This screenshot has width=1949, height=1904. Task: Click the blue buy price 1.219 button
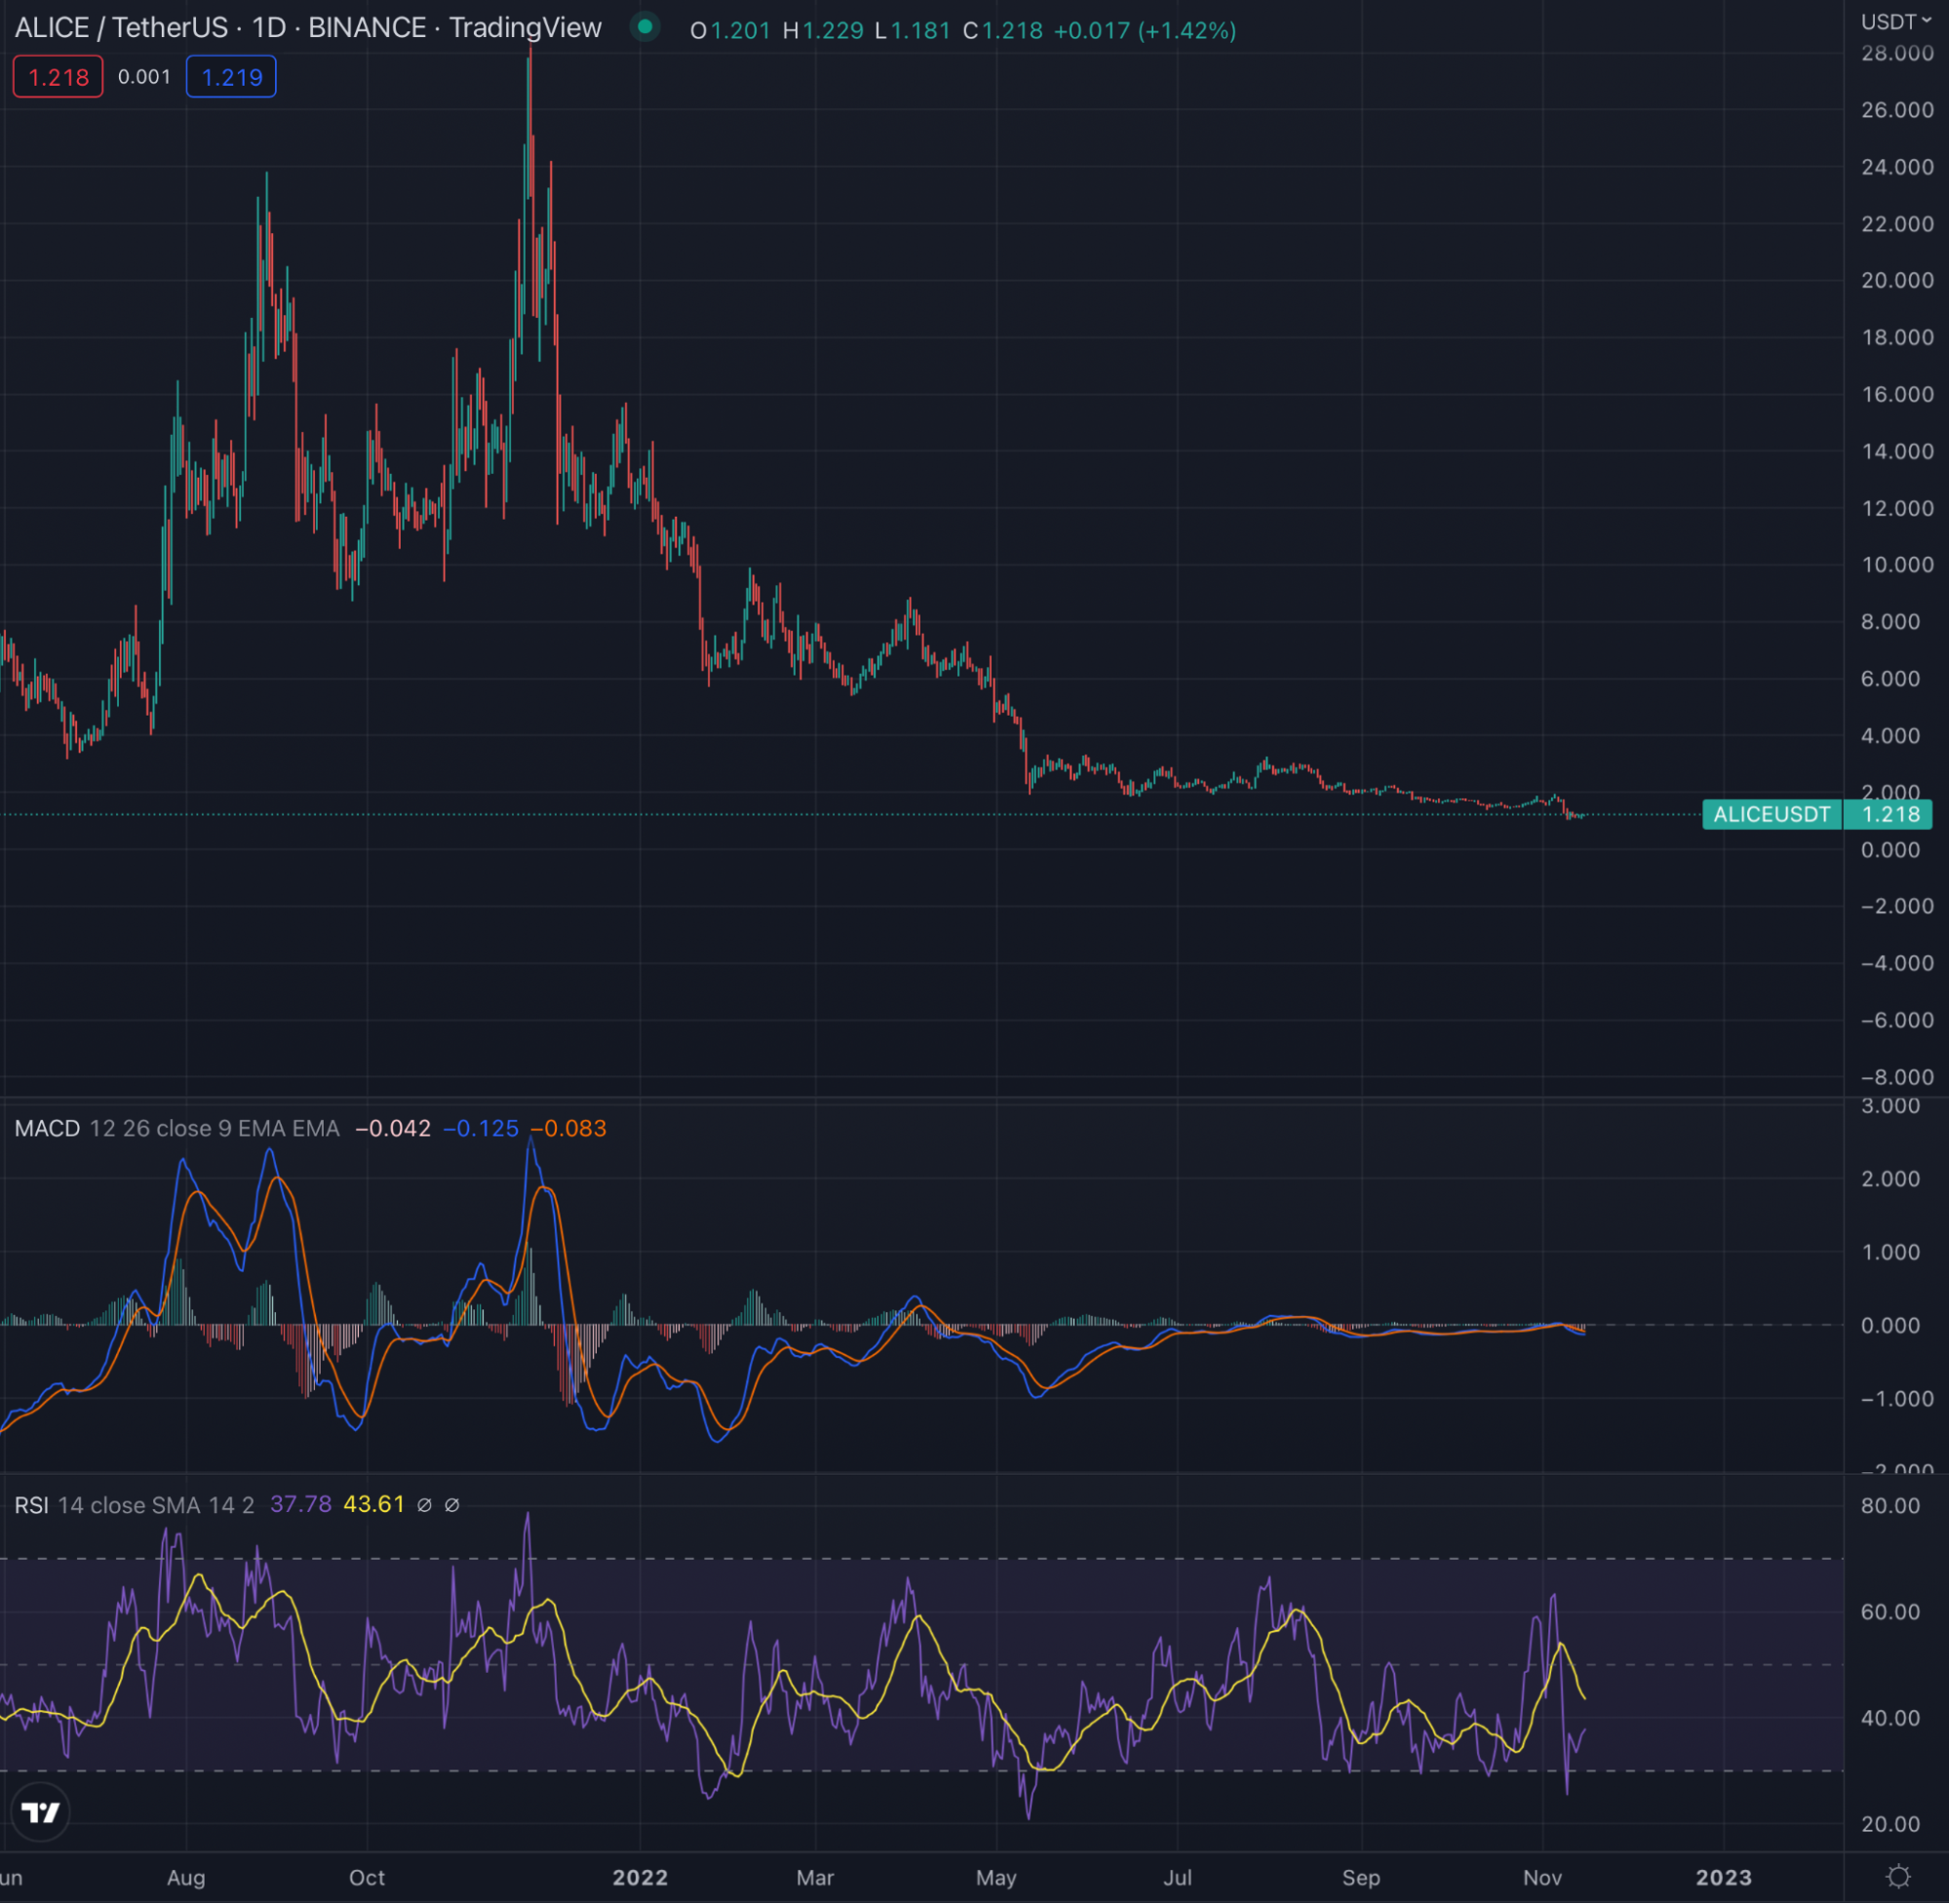[231, 77]
